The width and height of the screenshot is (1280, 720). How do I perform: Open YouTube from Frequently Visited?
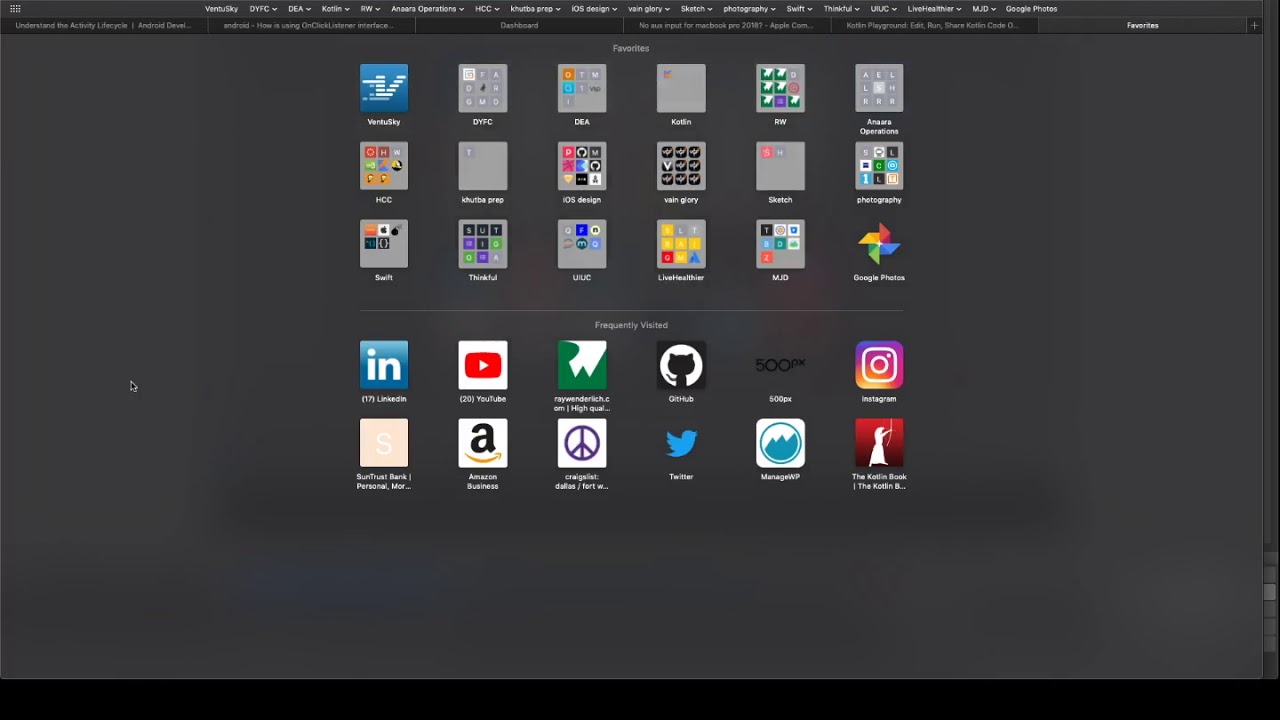(x=483, y=365)
